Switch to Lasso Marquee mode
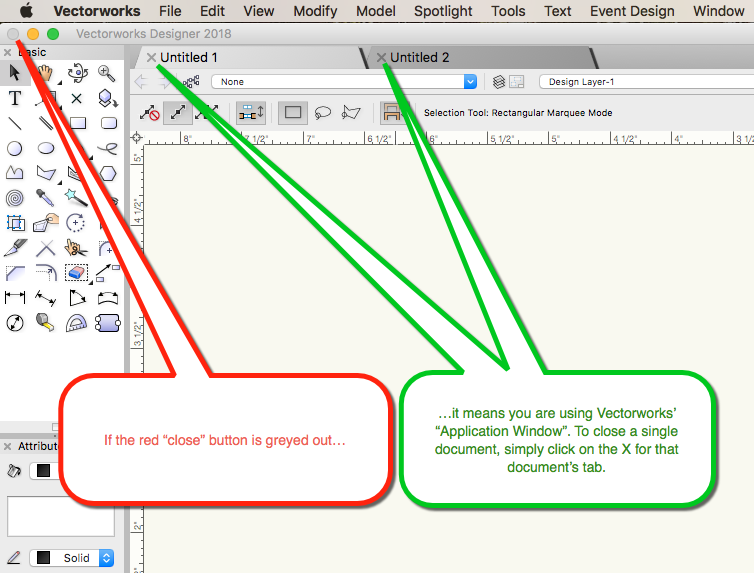Screen dimensions: 754x573 click(323, 113)
